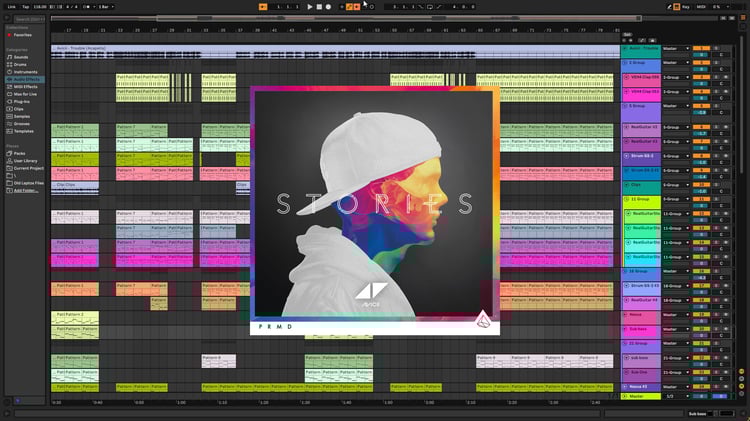The width and height of the screenshot is (750, 421).
Task: Fold the 2 Group track
Action: pyautogui.click(x=625, y=63)
